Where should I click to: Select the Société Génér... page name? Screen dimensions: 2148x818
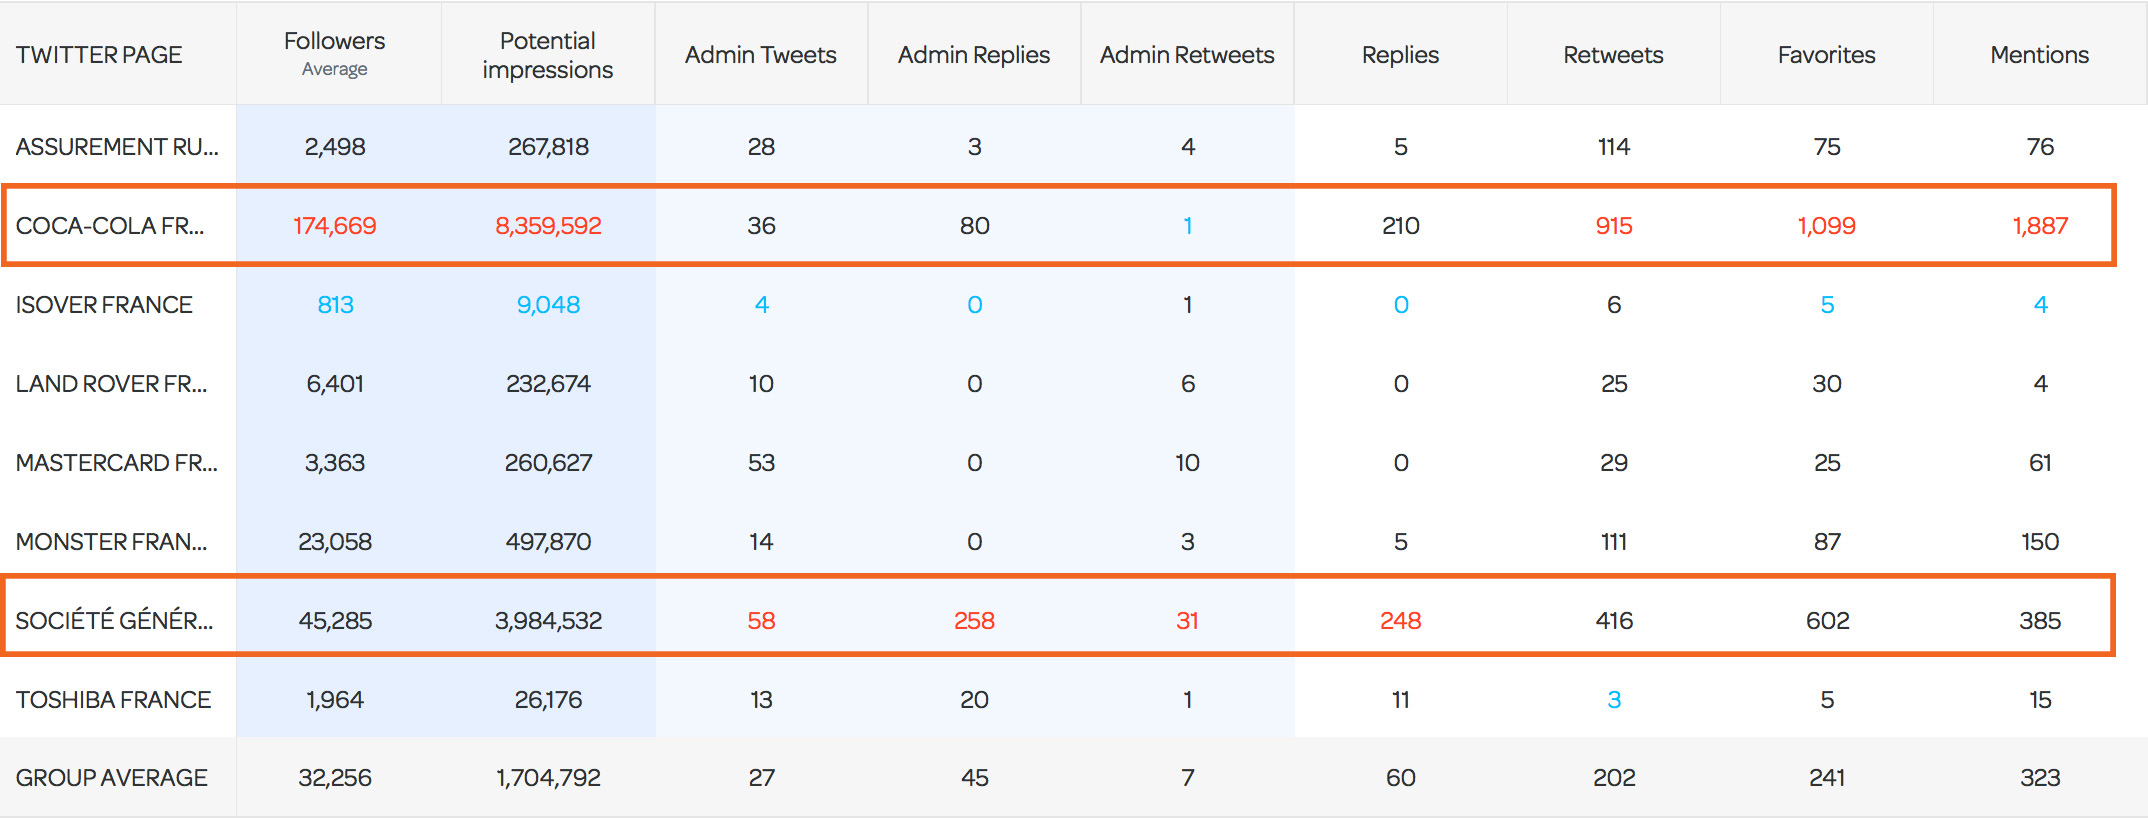(x=114, y=621)
